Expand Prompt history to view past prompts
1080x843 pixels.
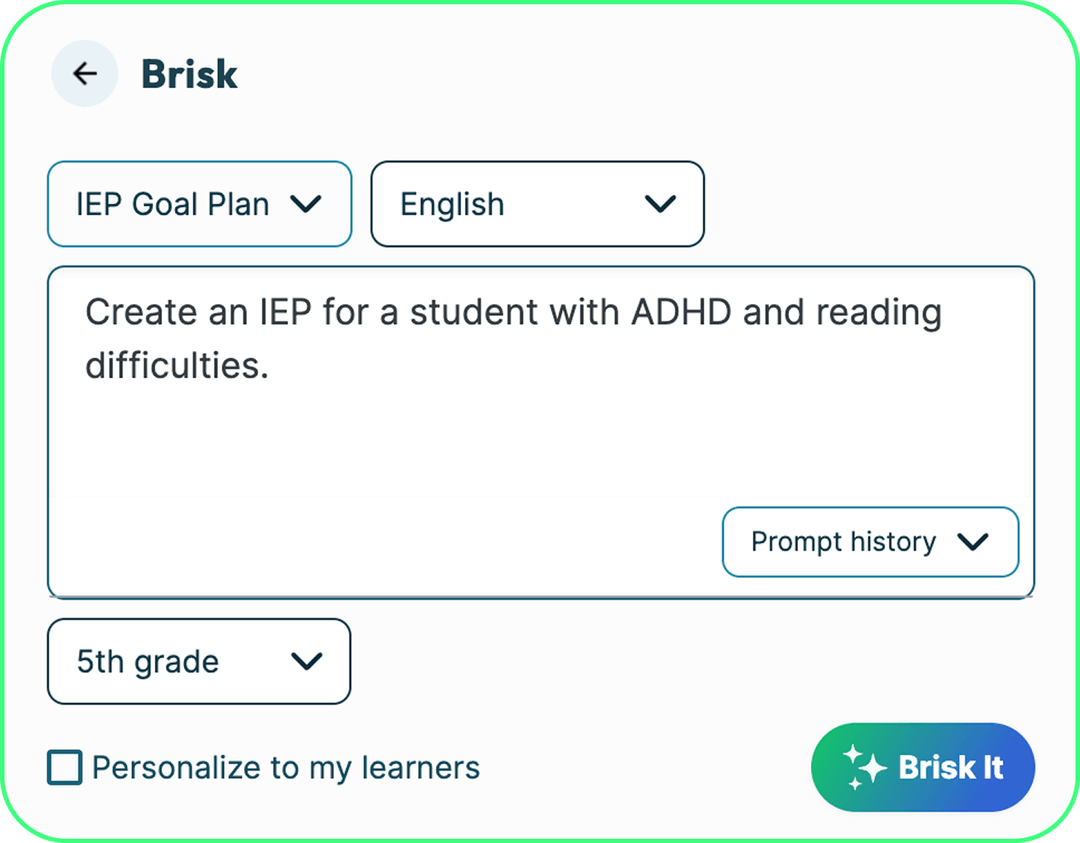click(869, 542)
